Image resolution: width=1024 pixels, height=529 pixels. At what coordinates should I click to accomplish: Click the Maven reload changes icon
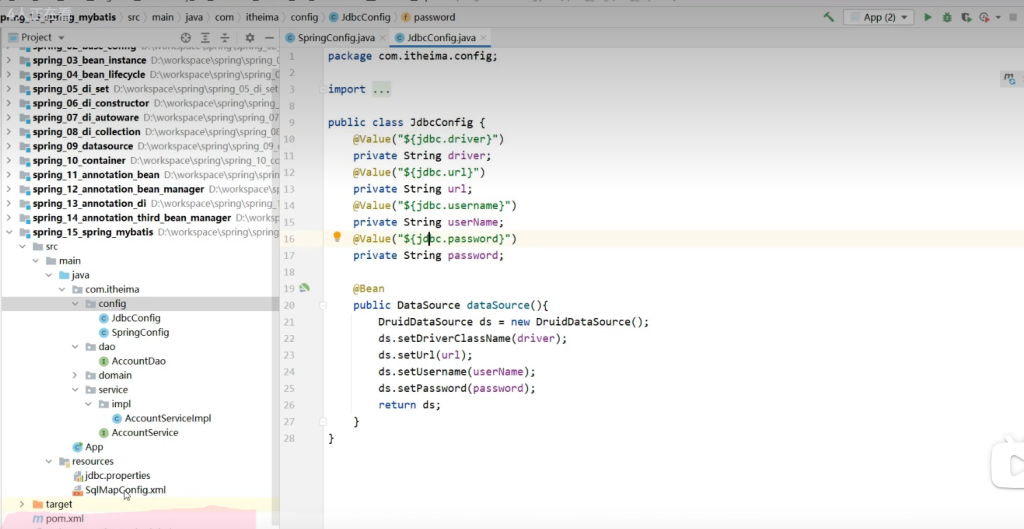click(x=1009, y=78)
